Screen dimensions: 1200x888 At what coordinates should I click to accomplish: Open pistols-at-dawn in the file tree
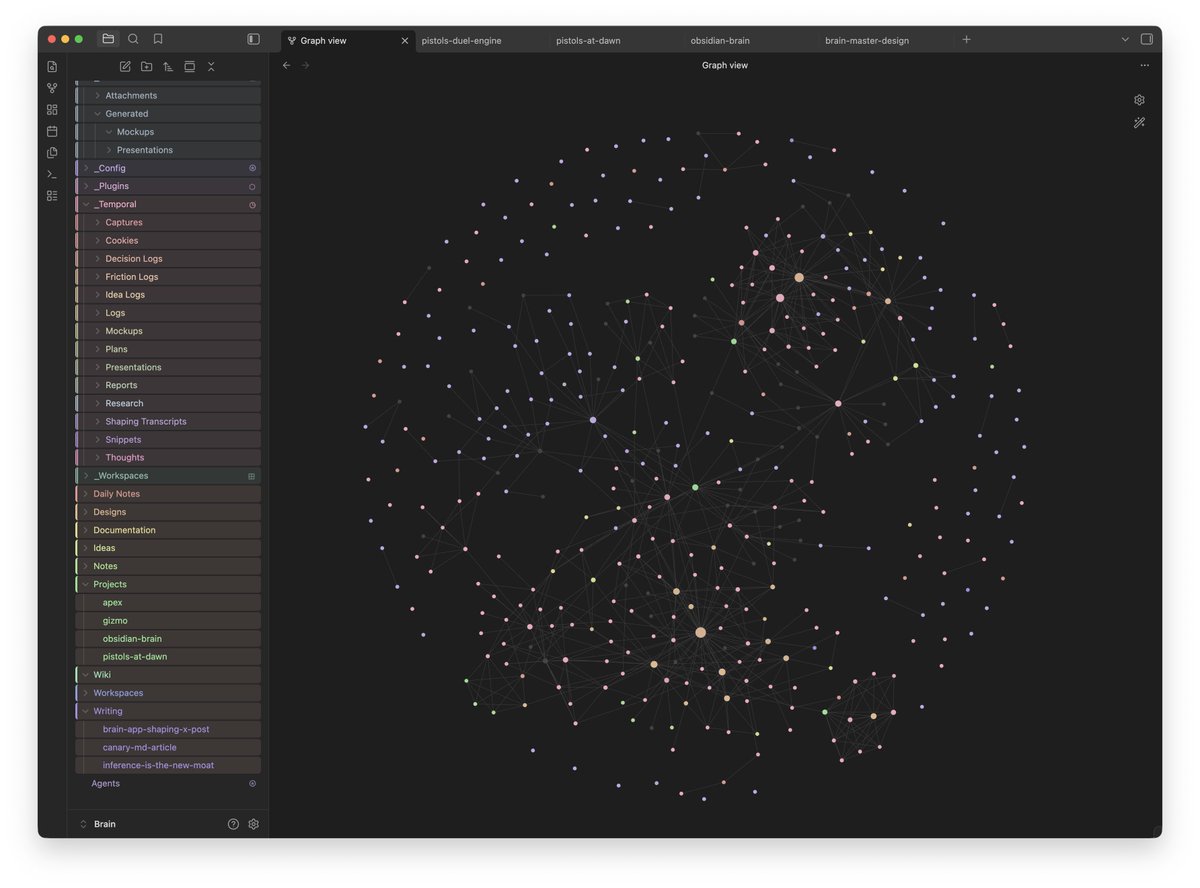[168, 657]
